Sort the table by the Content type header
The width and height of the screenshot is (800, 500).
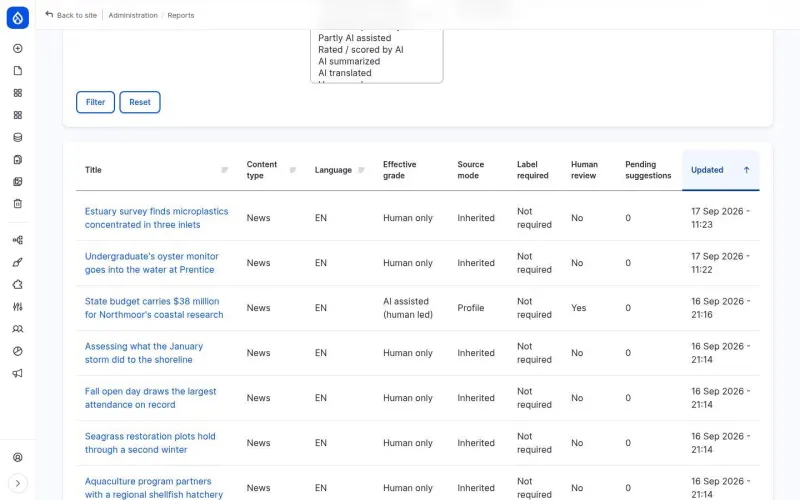tap(262, 170)
